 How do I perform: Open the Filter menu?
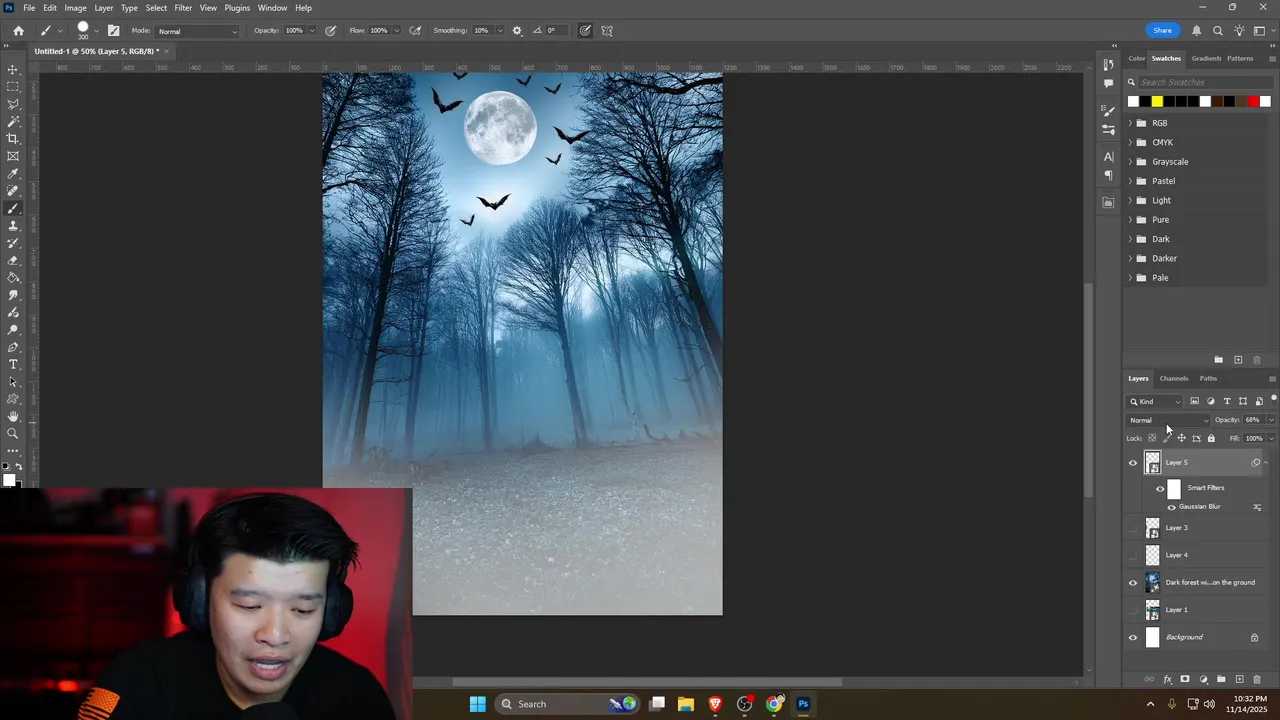[x=183, y=8]
